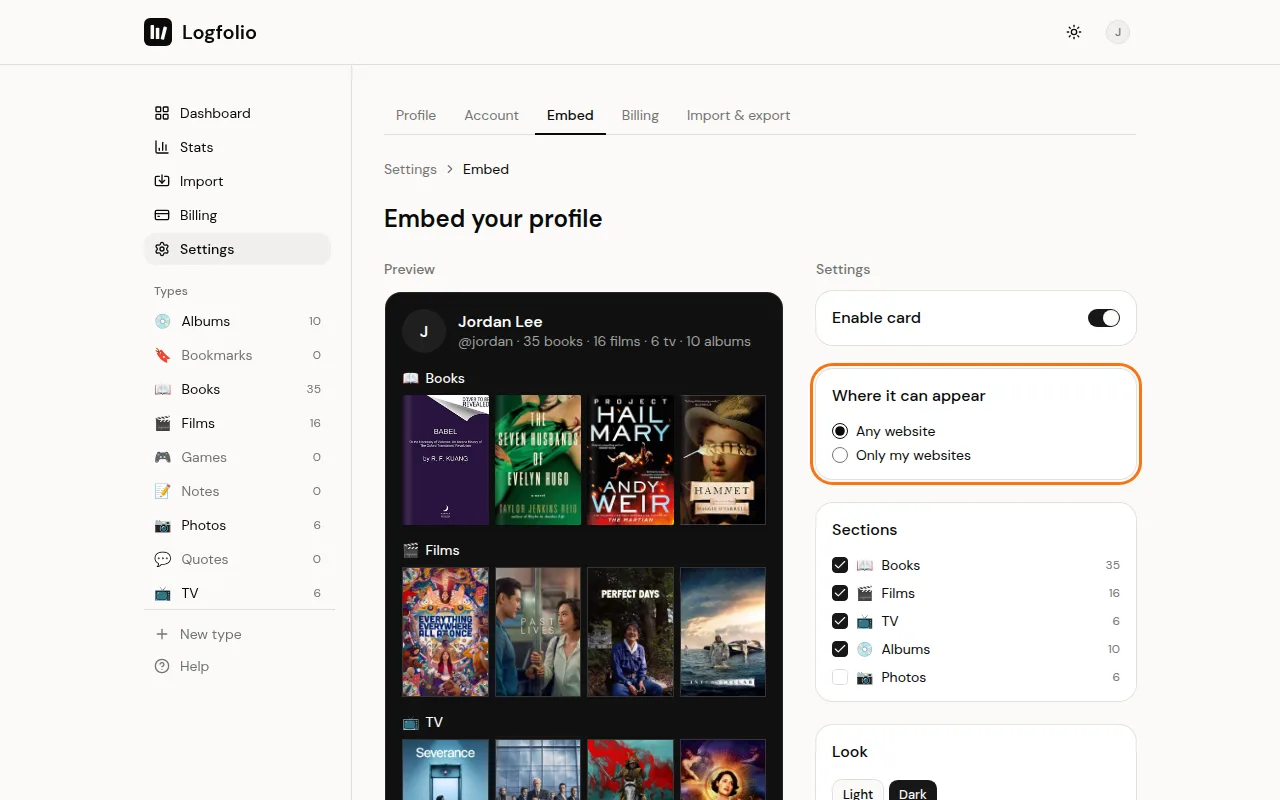Viewport: 1280px width, 800px height.
Task: Uncheck the TV section checkbox
Action: 840,621
